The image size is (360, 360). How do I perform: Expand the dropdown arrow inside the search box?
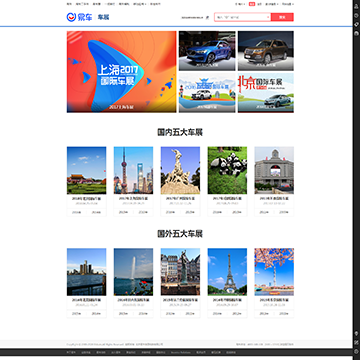268,17
